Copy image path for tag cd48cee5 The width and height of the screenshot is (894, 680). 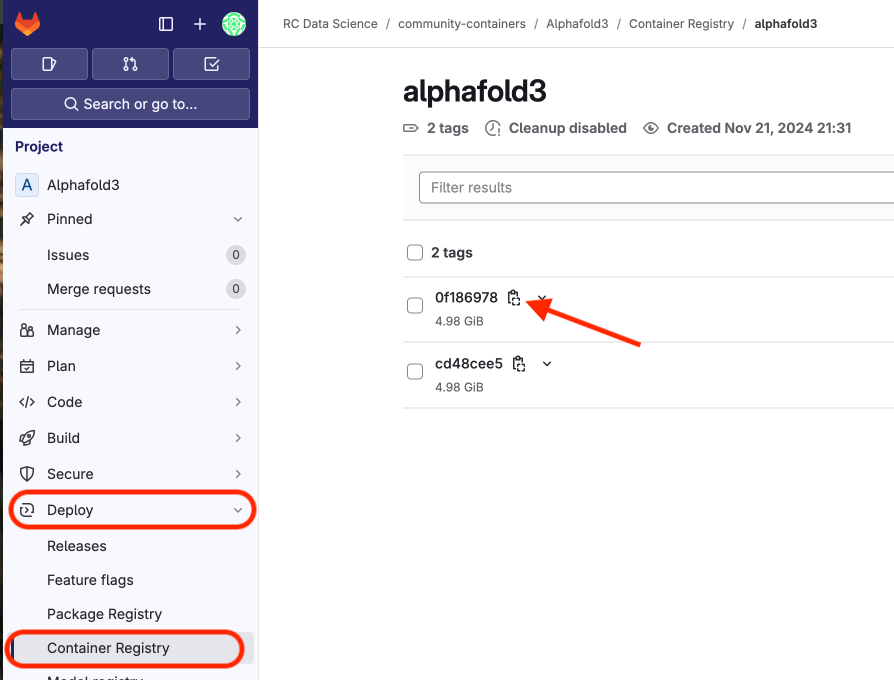coord(519,364)
